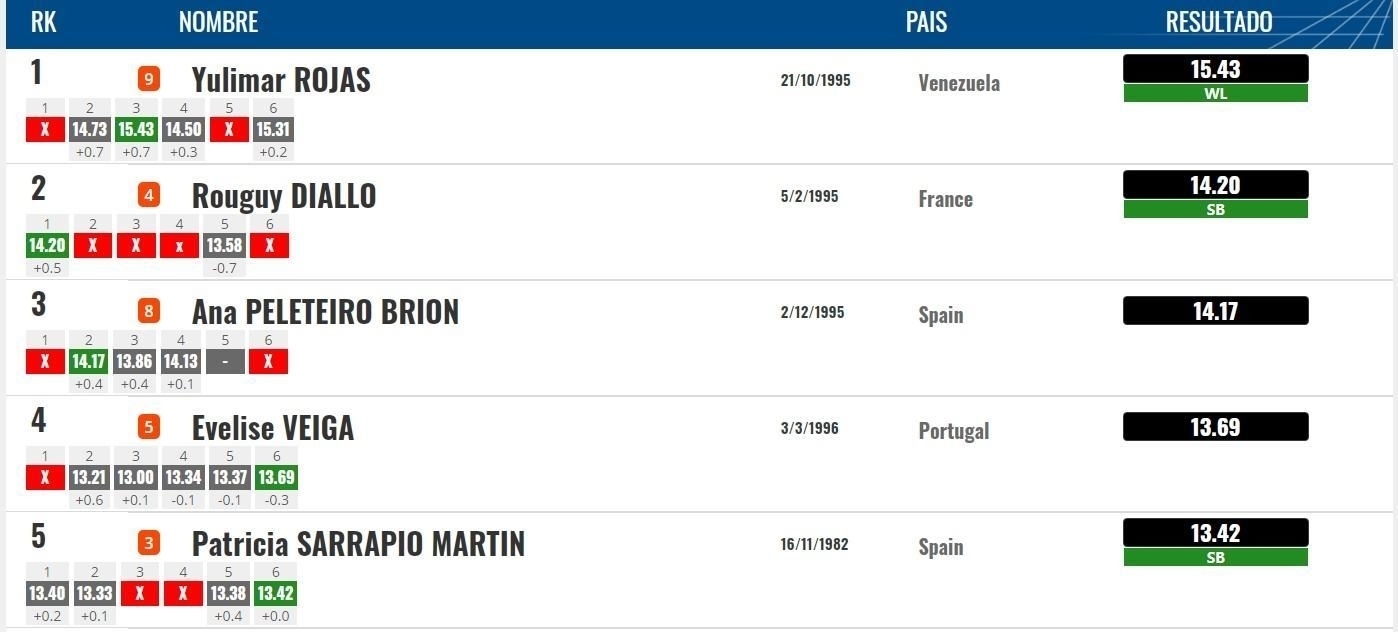The height and width of the screenshot is (632, 1398).
Task: Click orange bib number 5 badge
Action: click(149, 427)
